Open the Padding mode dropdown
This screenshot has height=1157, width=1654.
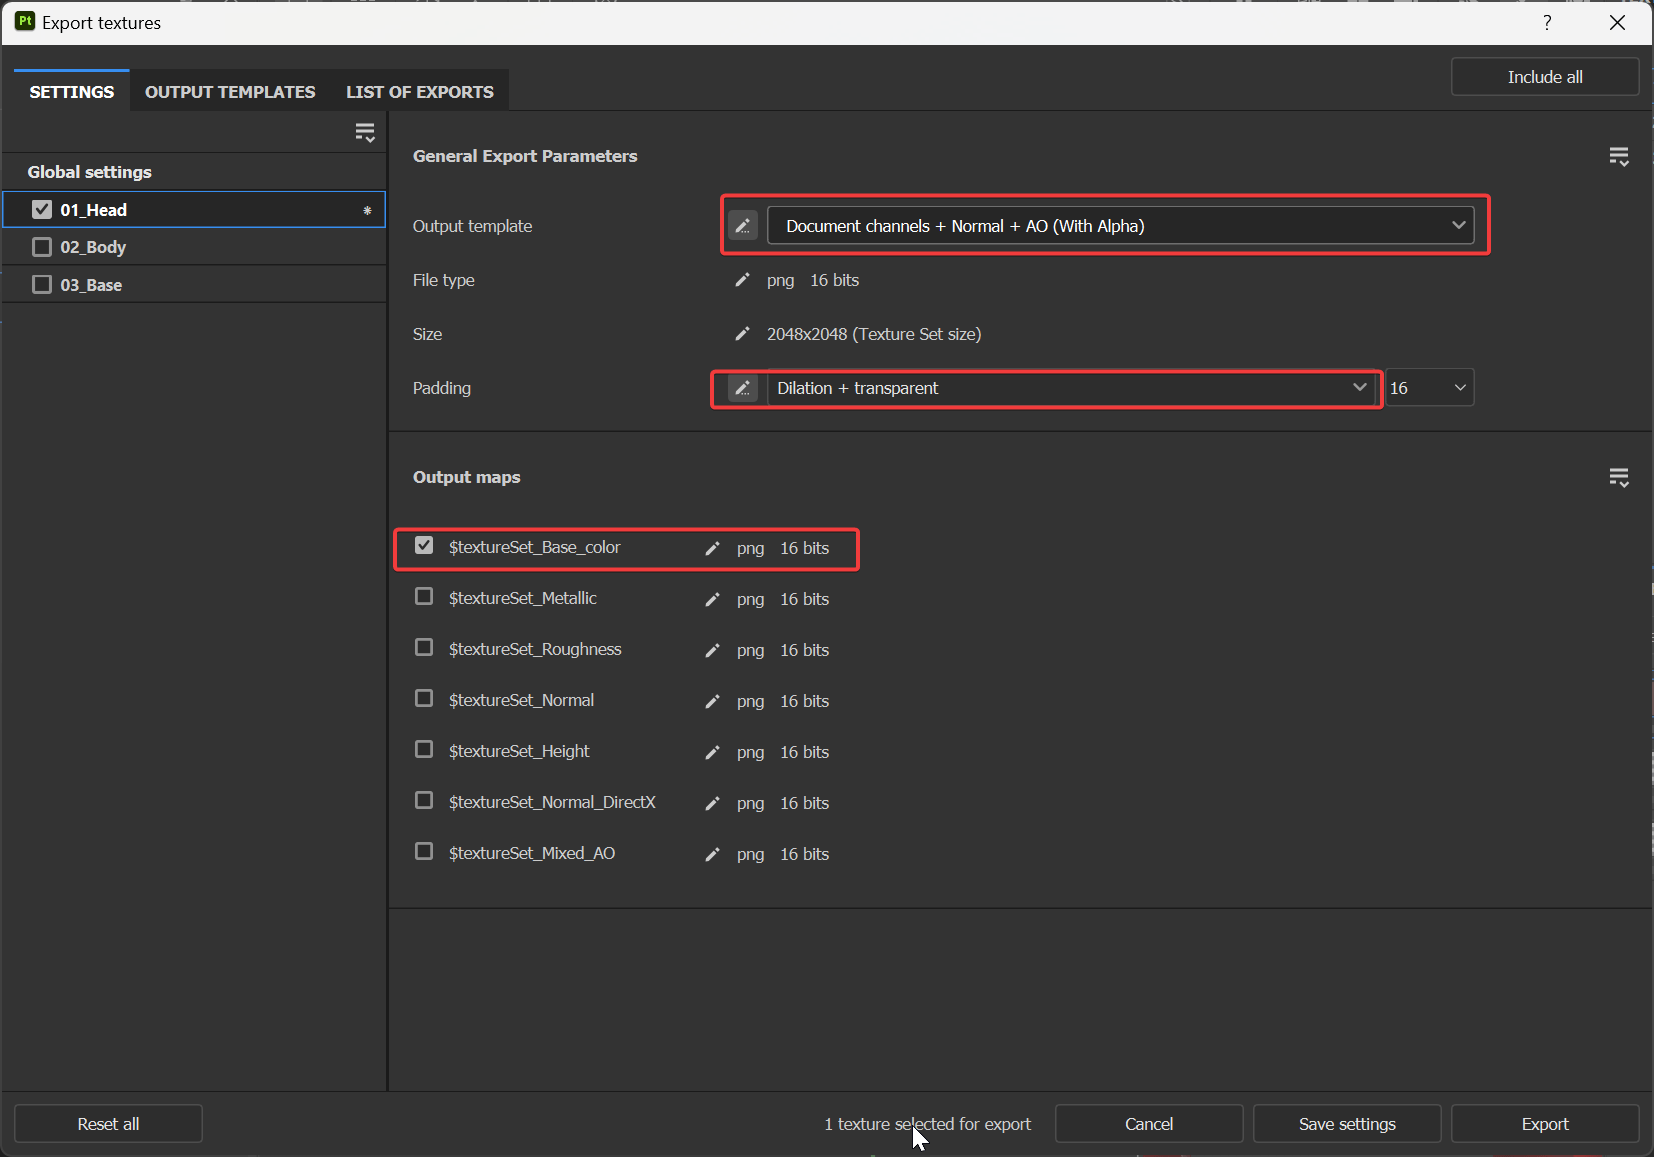click(x=1068, y=388)
